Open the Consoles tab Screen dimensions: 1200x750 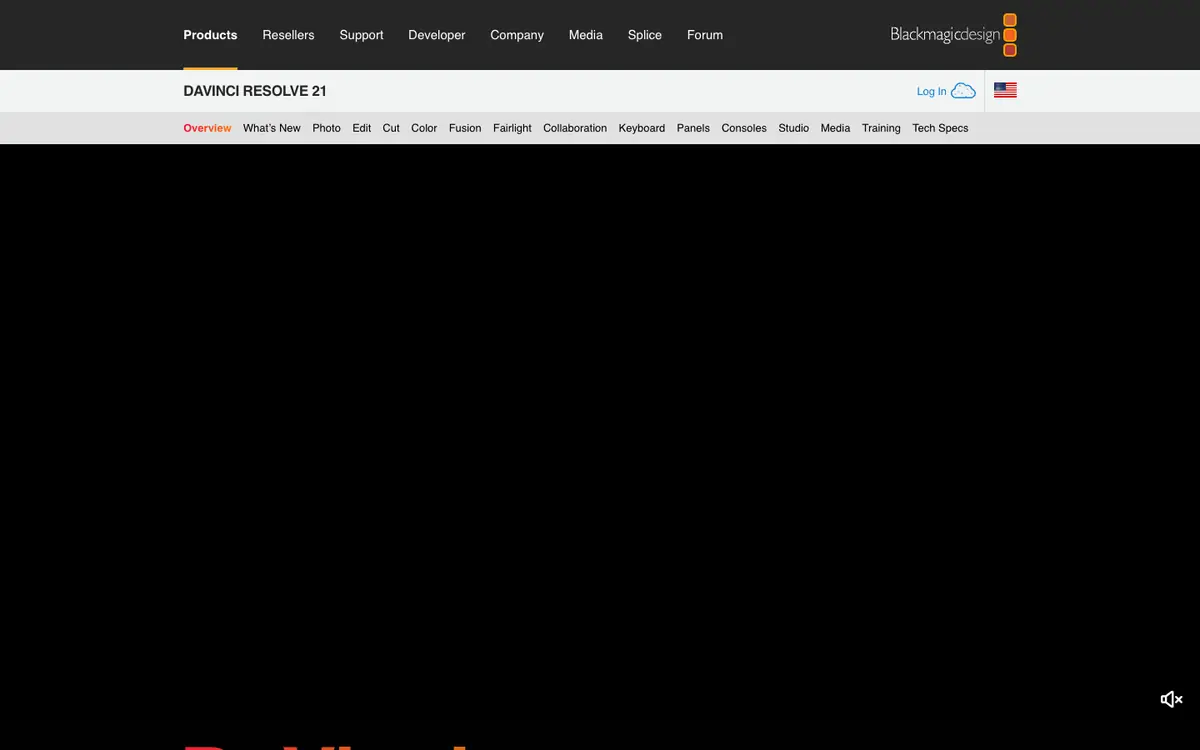(x=744, y=128)
